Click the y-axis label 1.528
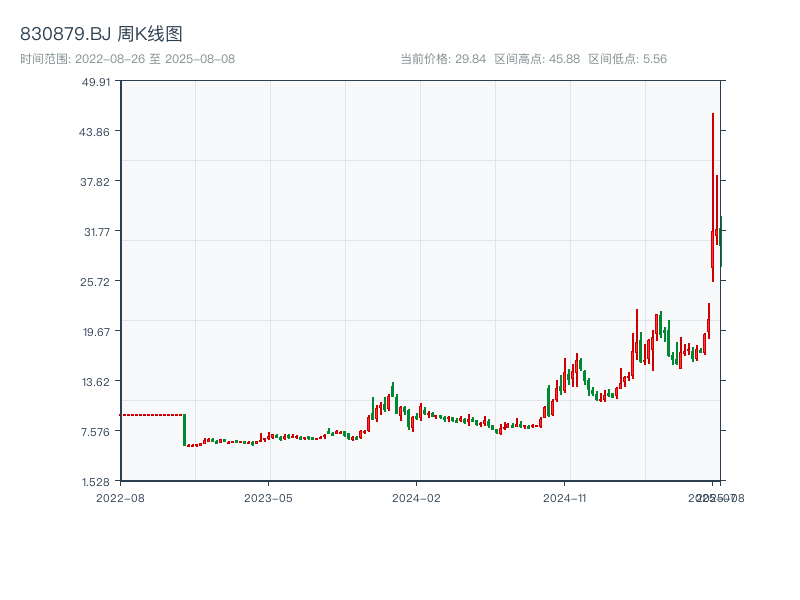800x600 pixels. click(96, 482)
